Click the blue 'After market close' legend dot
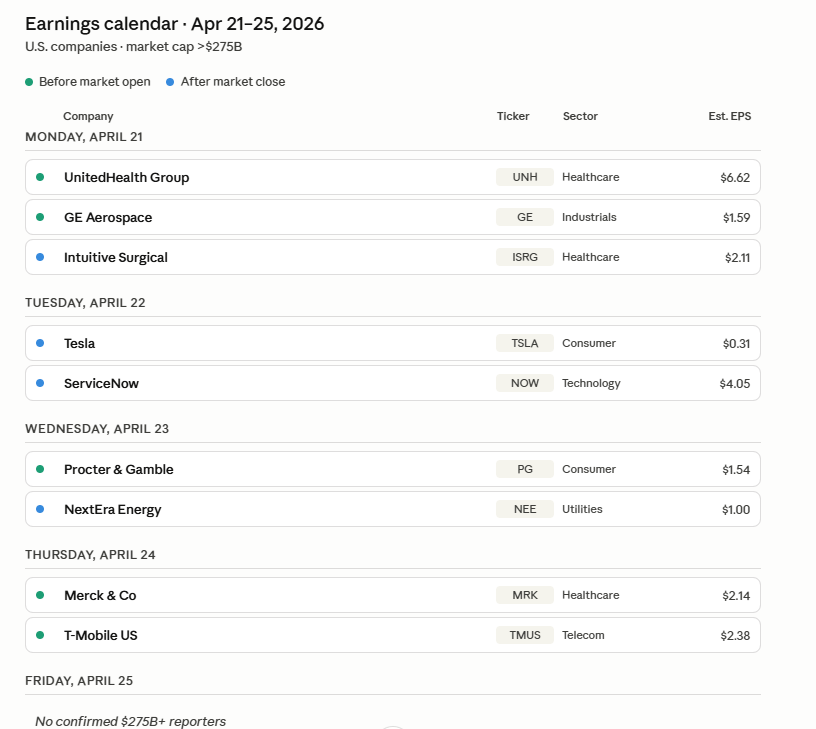The image size is (816, 729). 170,82
